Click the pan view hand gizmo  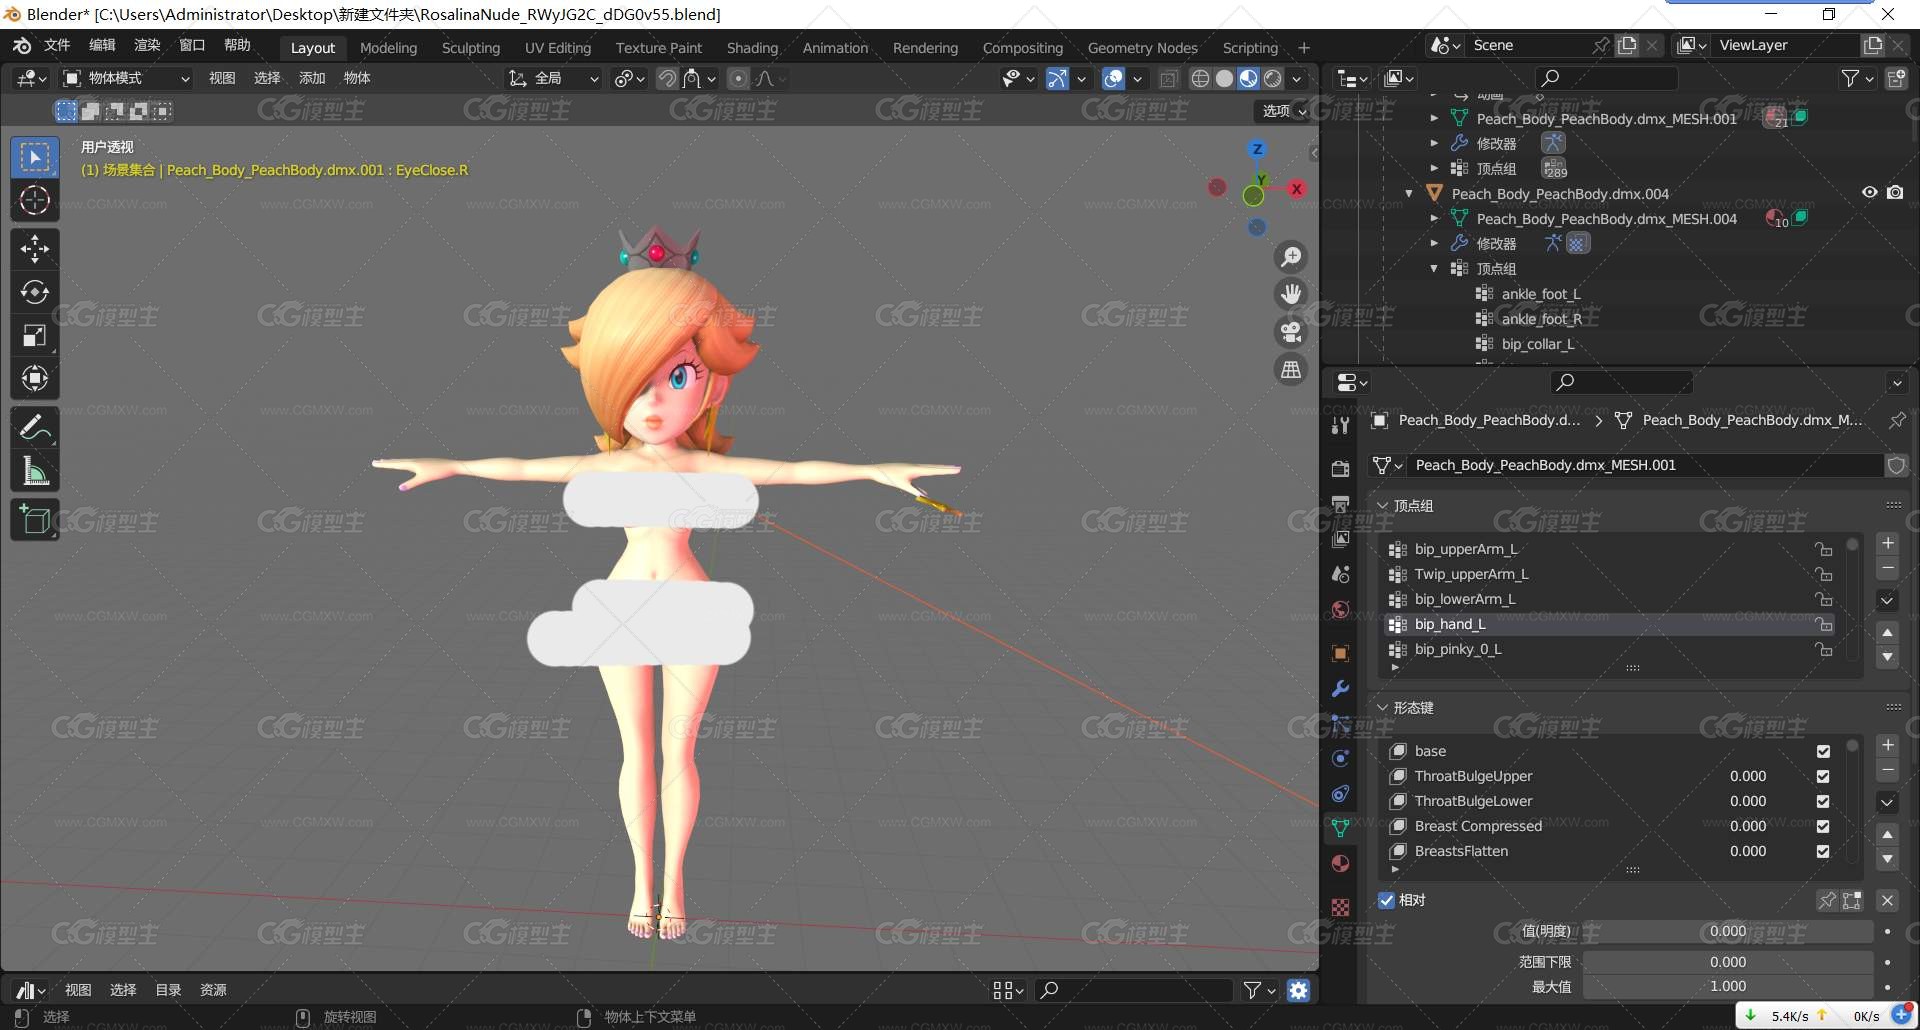[1292, 294]
